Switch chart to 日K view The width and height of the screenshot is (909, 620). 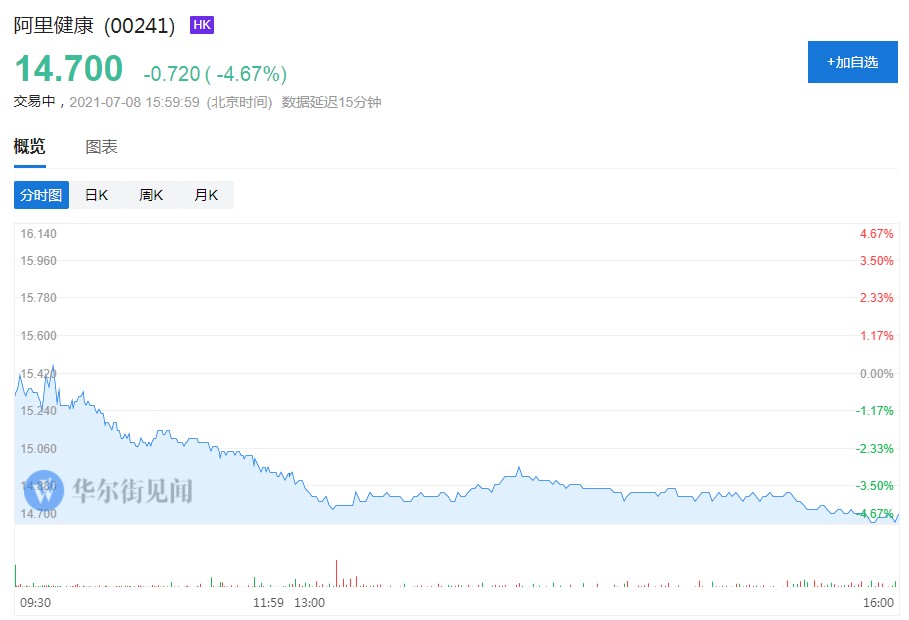(x=96, y=195)
